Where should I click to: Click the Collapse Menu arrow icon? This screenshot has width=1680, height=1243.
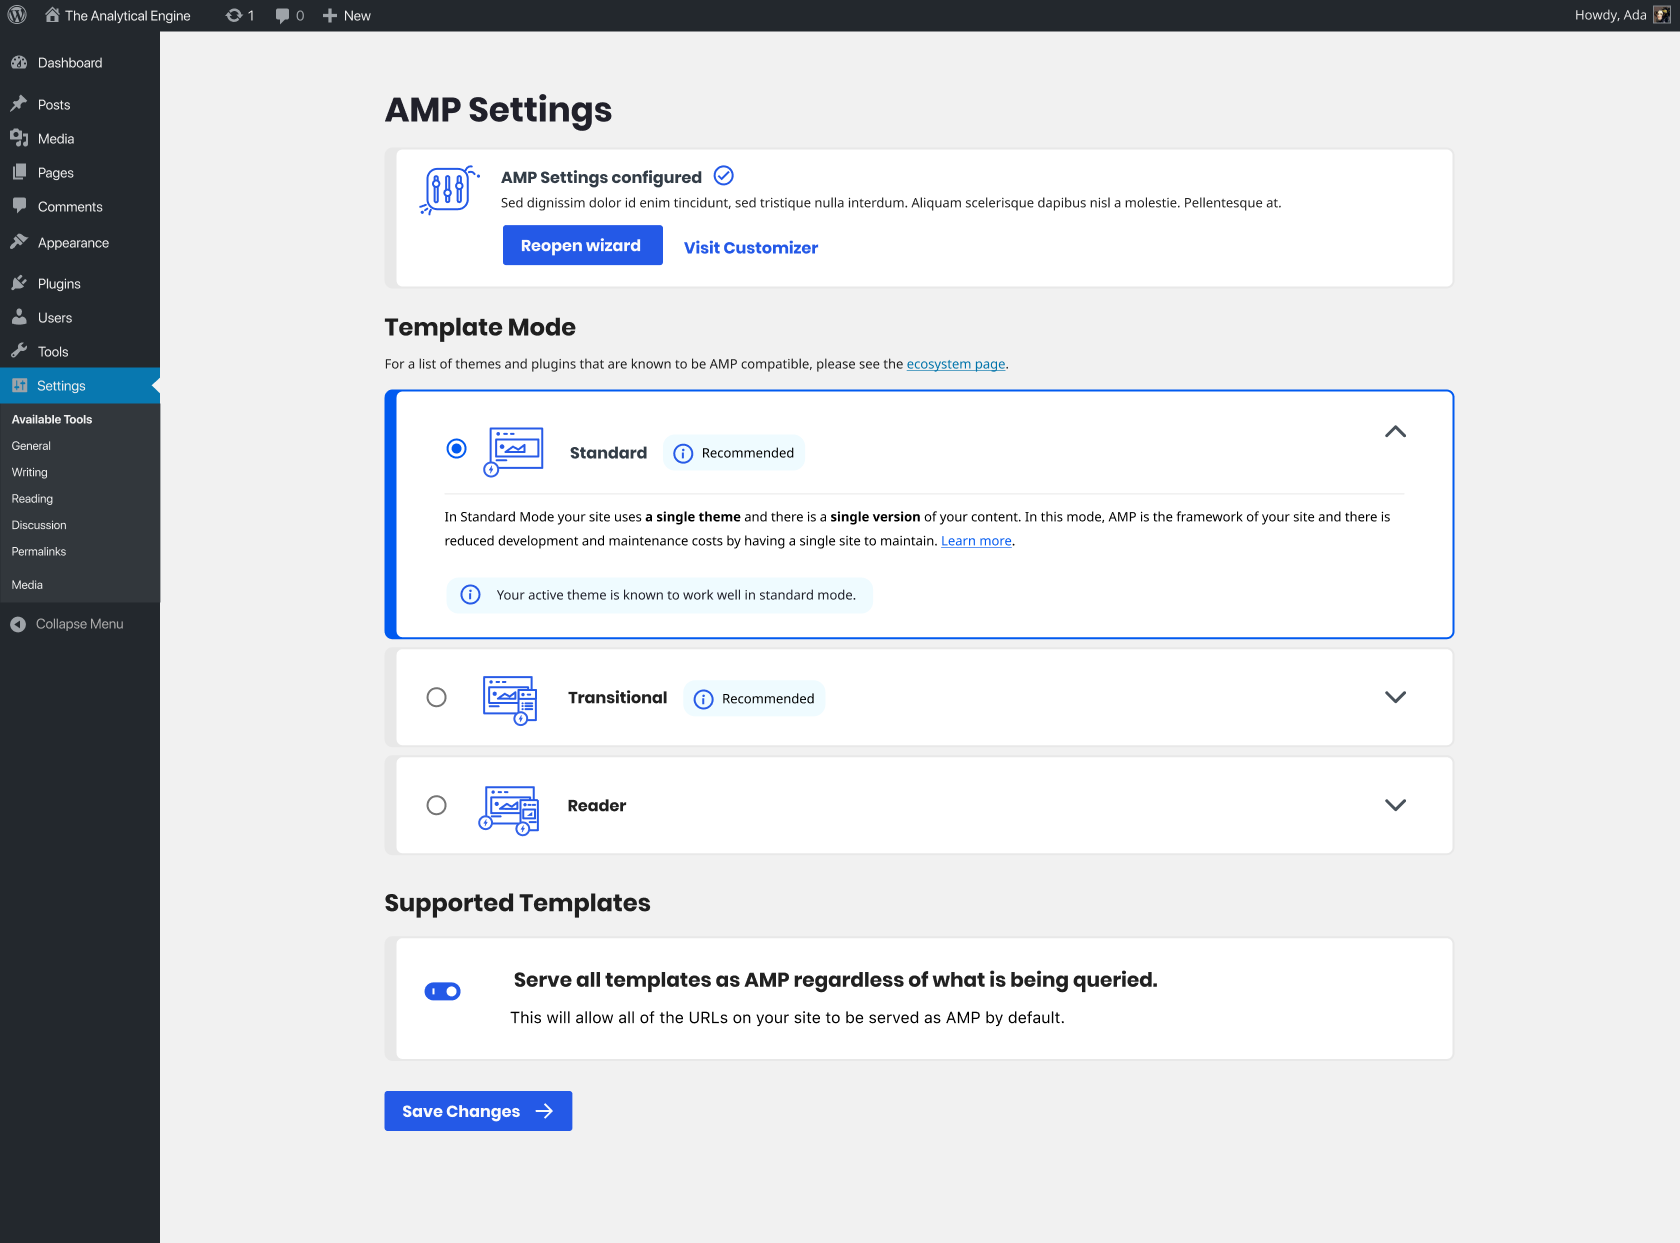(18, 624)
